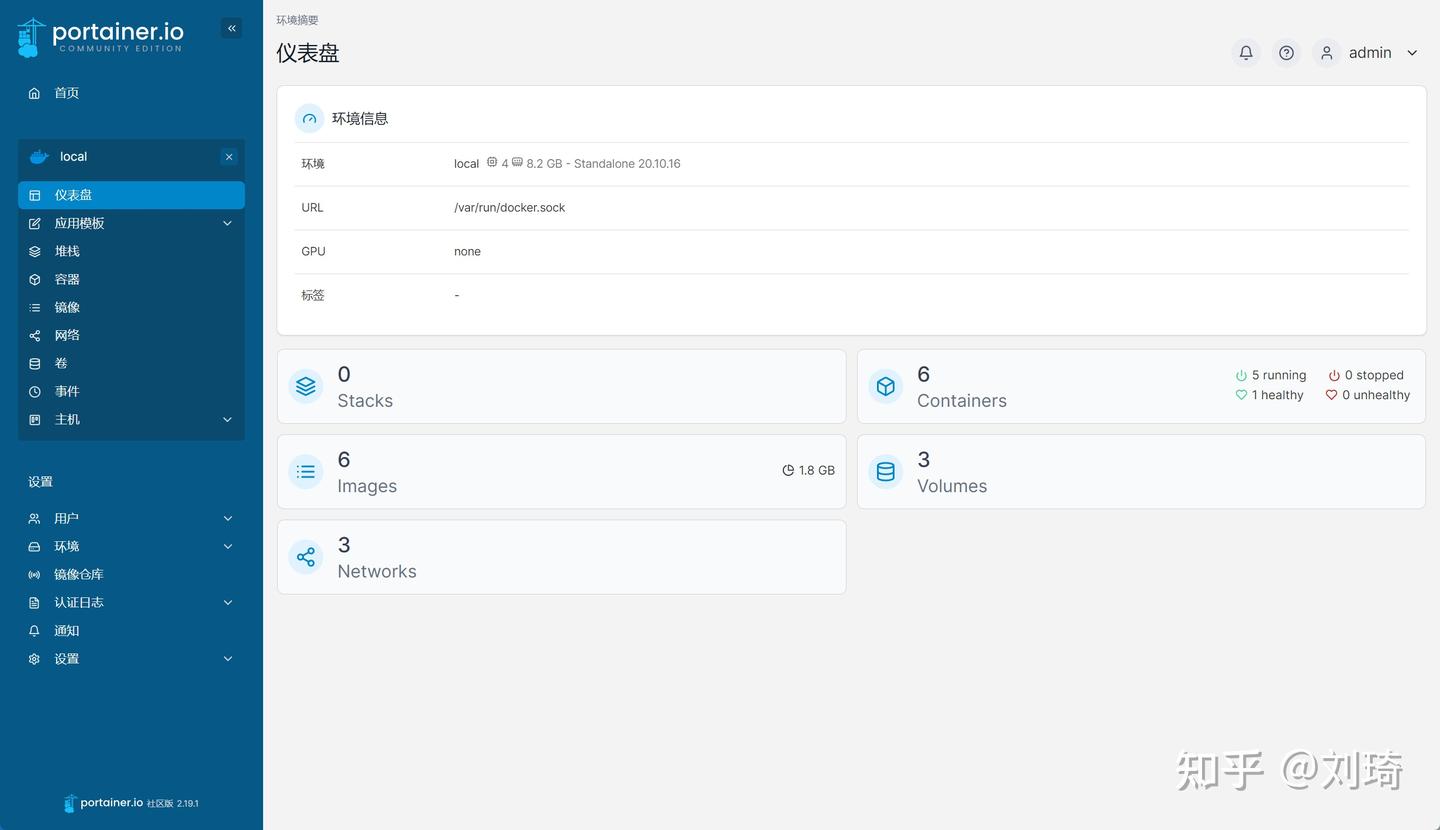Expand the Settings (设置) submenu chevron

(x=227, y=659)
